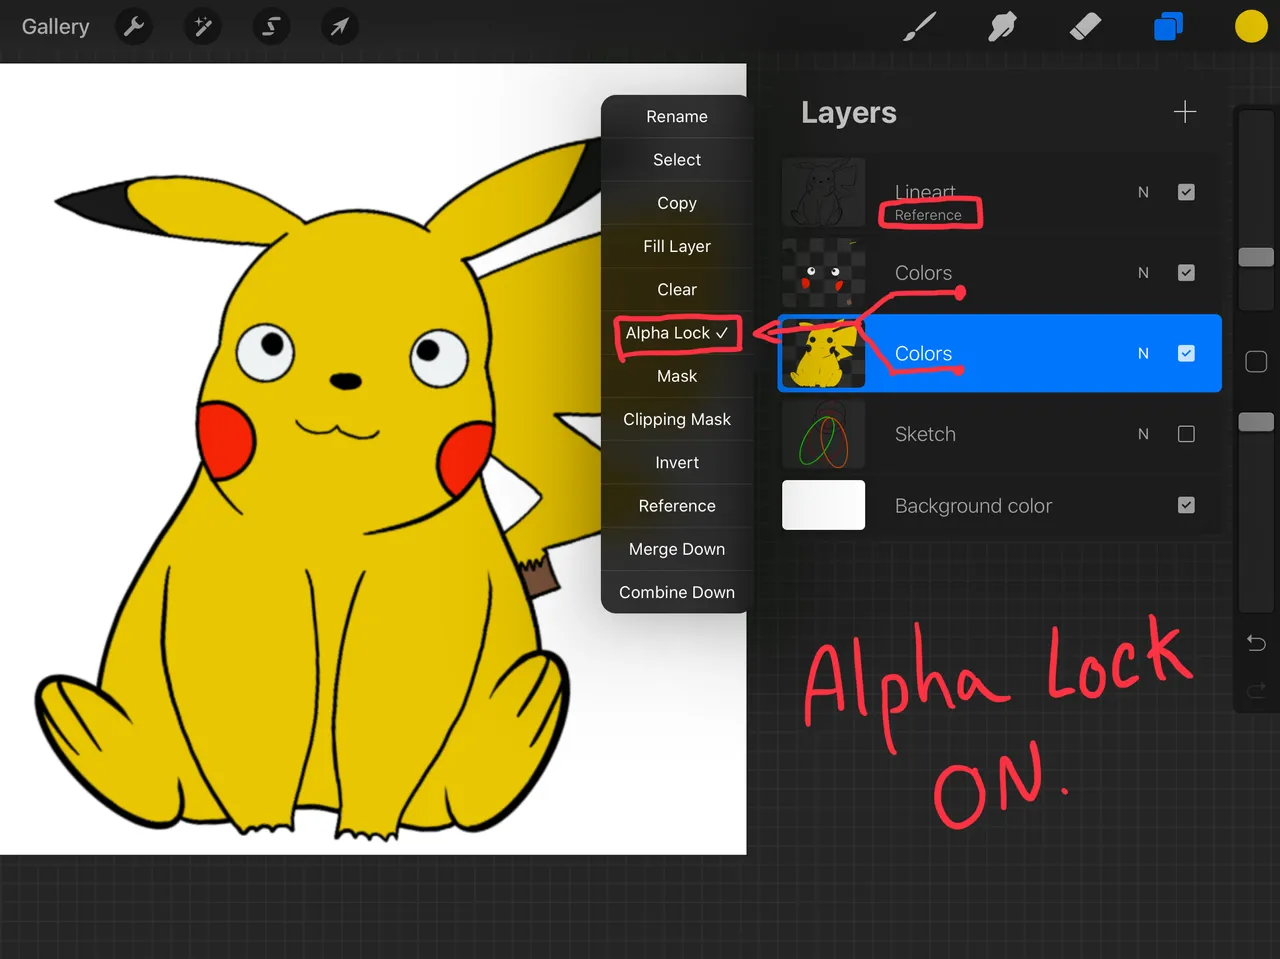This screenshot has height=959, width=1280.
Task: Hide the Lineart layer
Action: point(1186,192)
